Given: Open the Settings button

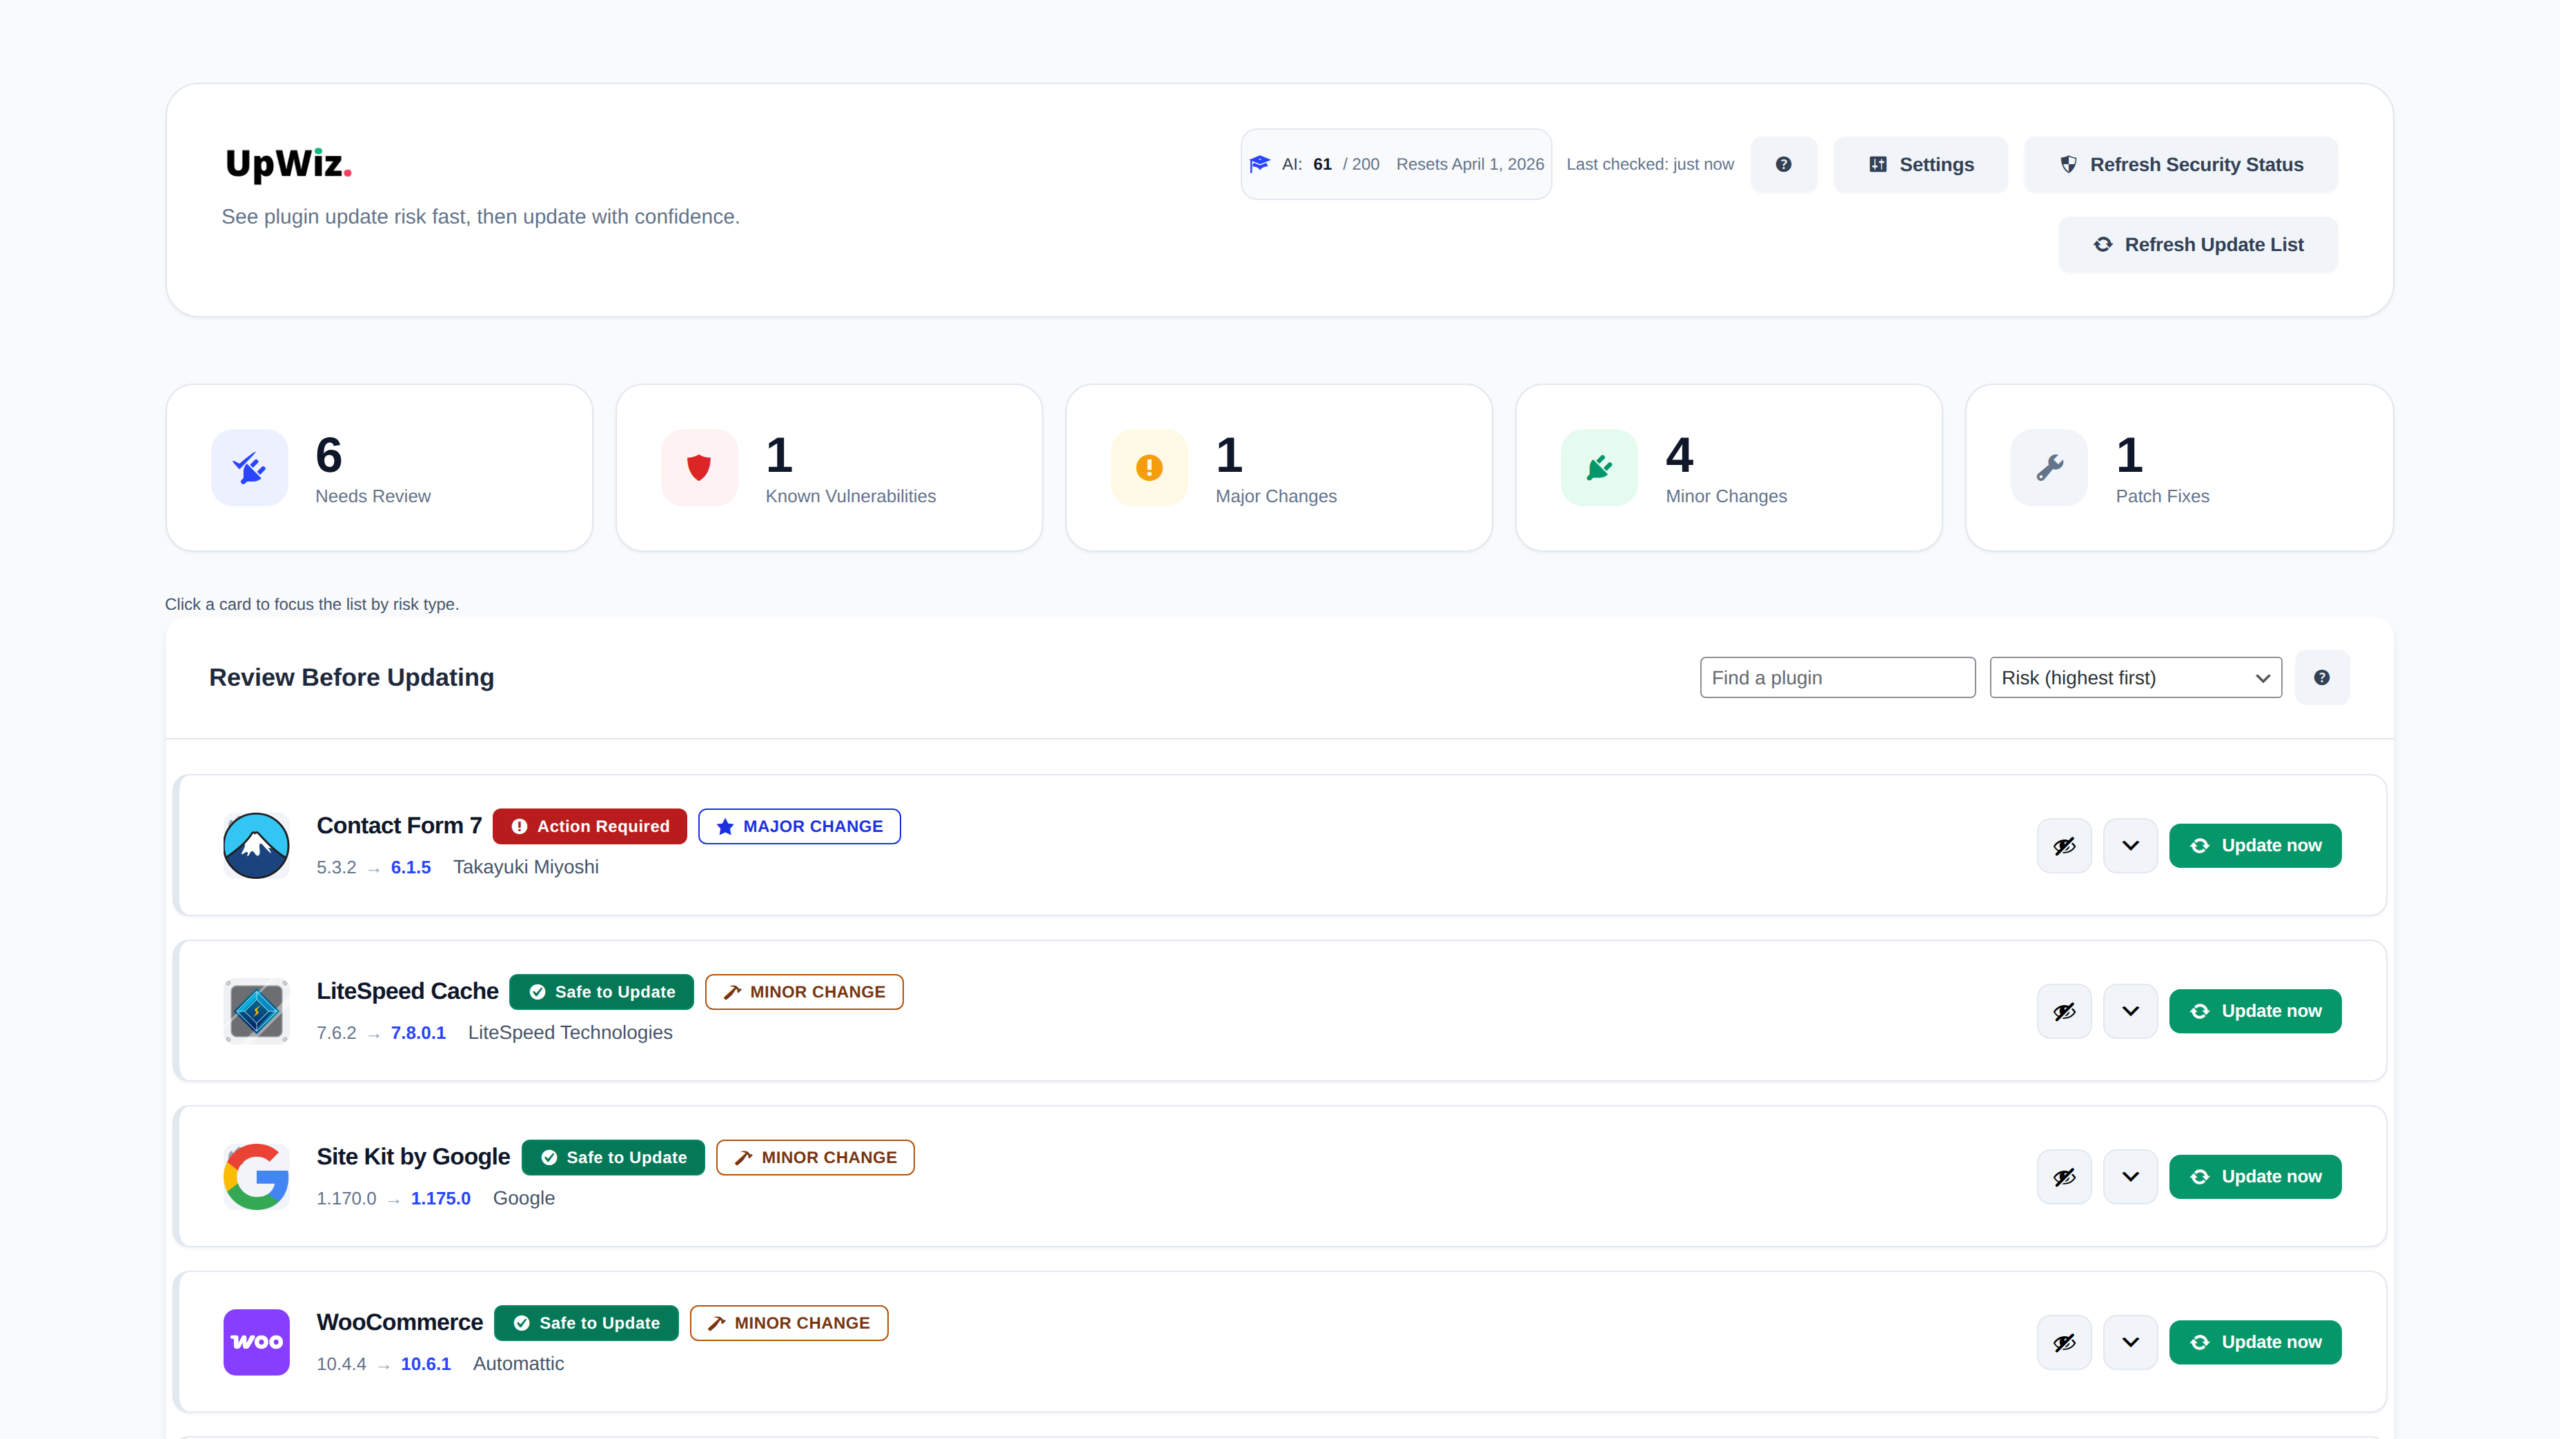Looking at the screenshot, I should pyautogui.click(x=1920, y=164).
